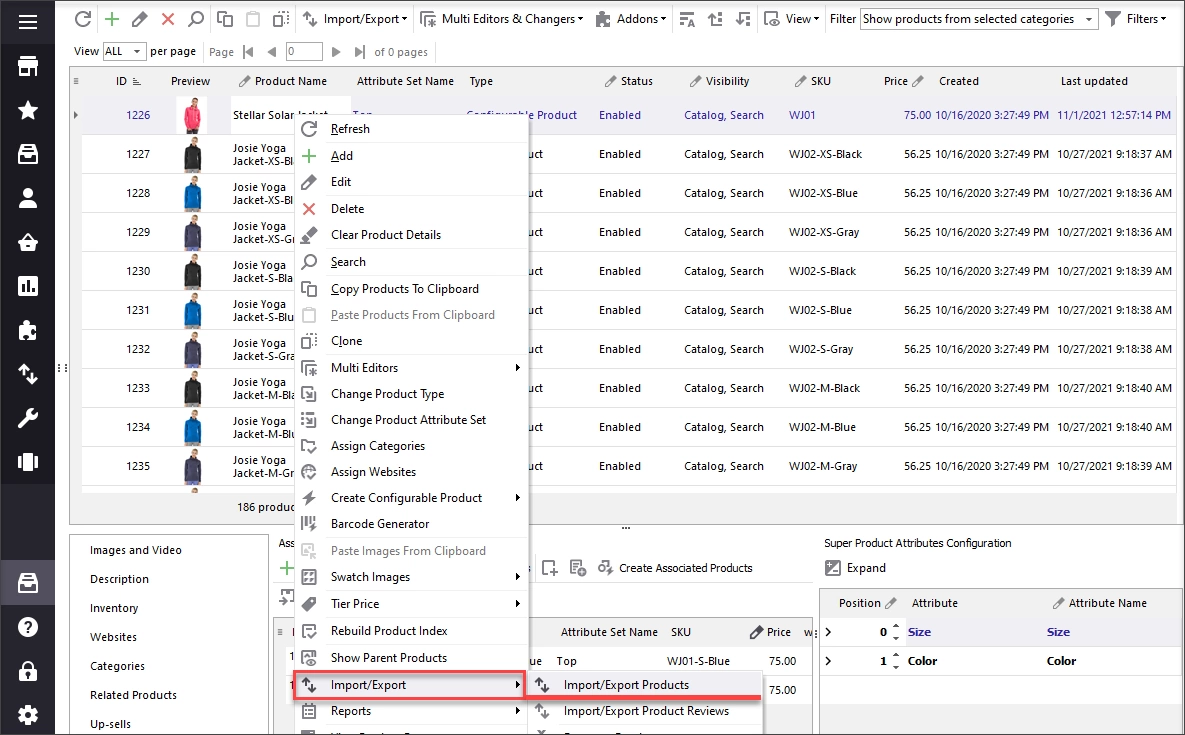Click thumbnail of Stellar Solar Jacket

191,115
